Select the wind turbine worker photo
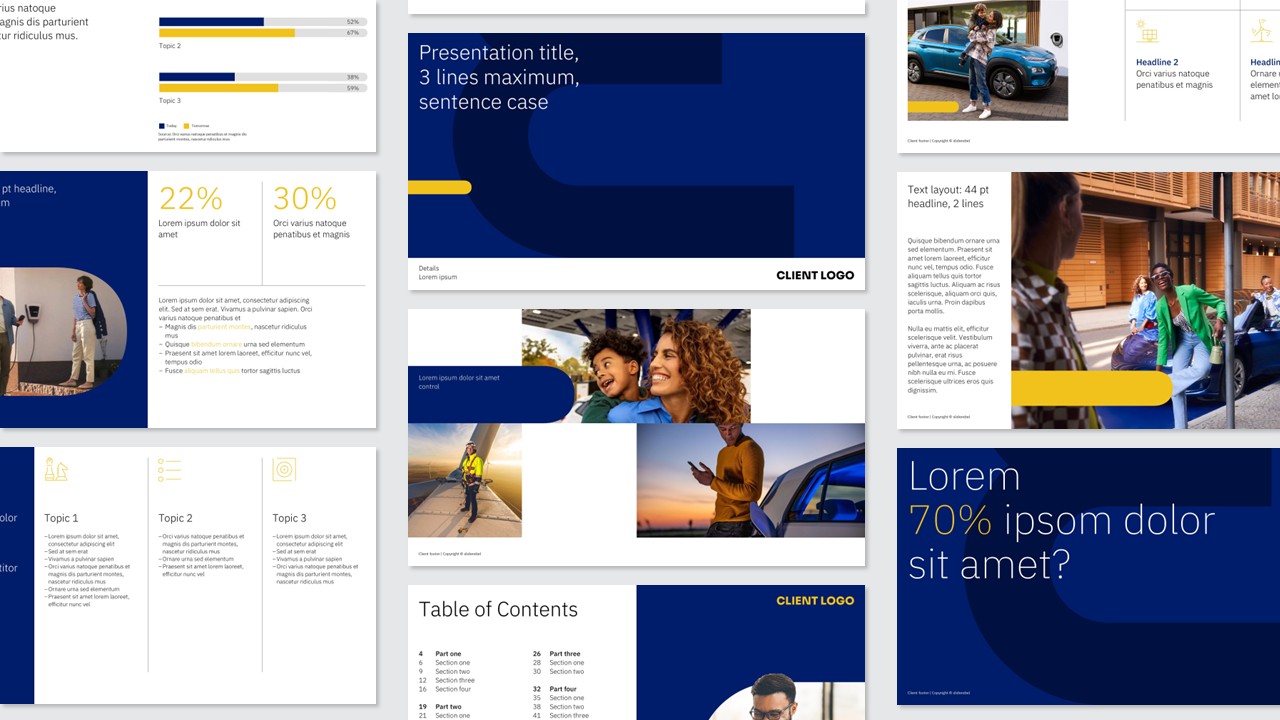The image size is (1280, 720). point(464,480)
